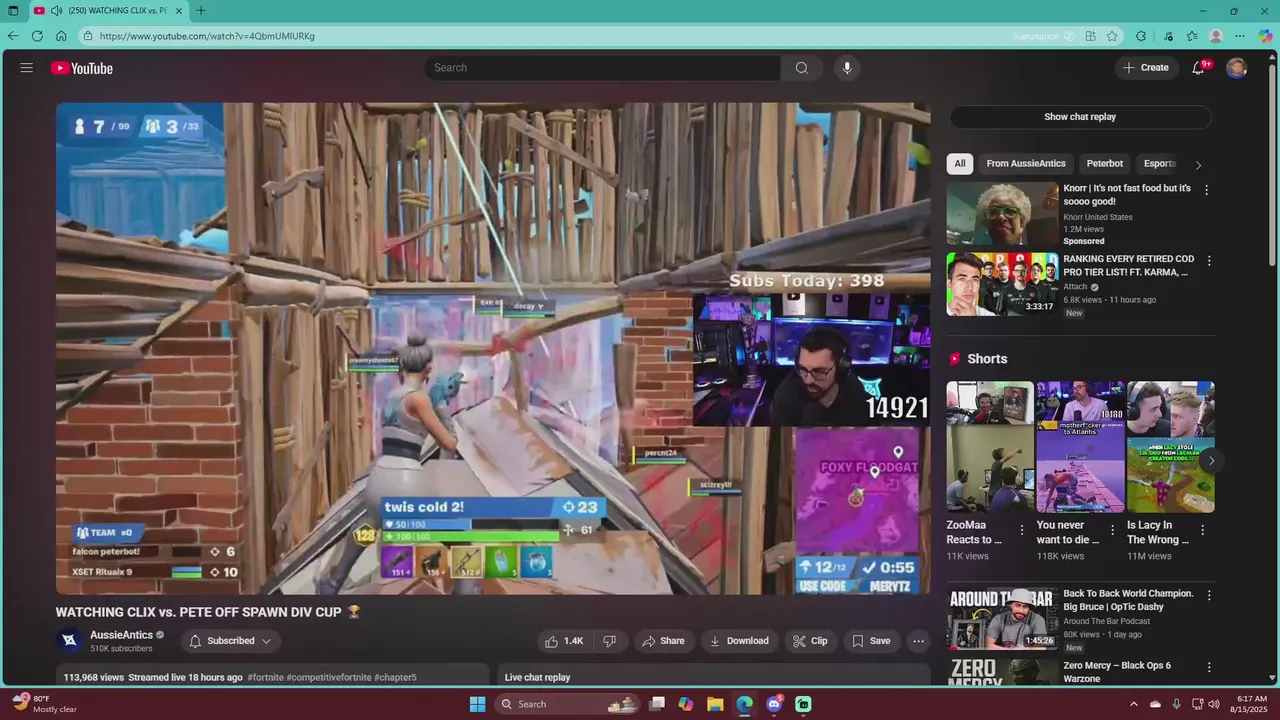Open the Copilot icon in the Edge toolbar

coord(1266,36)
